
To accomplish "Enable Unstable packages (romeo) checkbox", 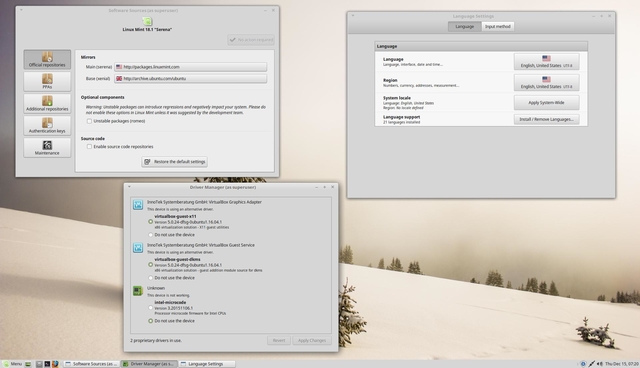I will 89,121.
